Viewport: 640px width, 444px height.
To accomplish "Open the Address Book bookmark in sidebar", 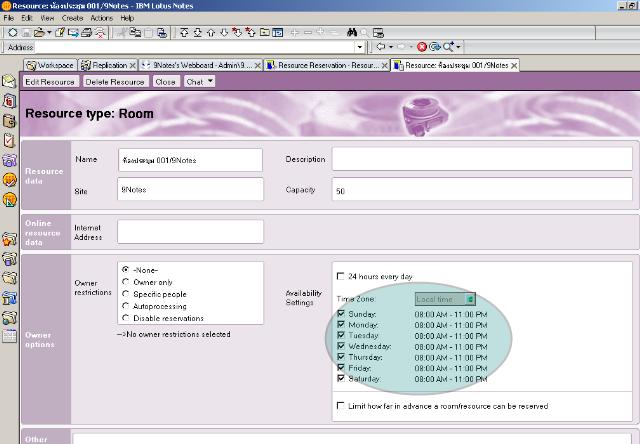I will (x=9, y=121).
